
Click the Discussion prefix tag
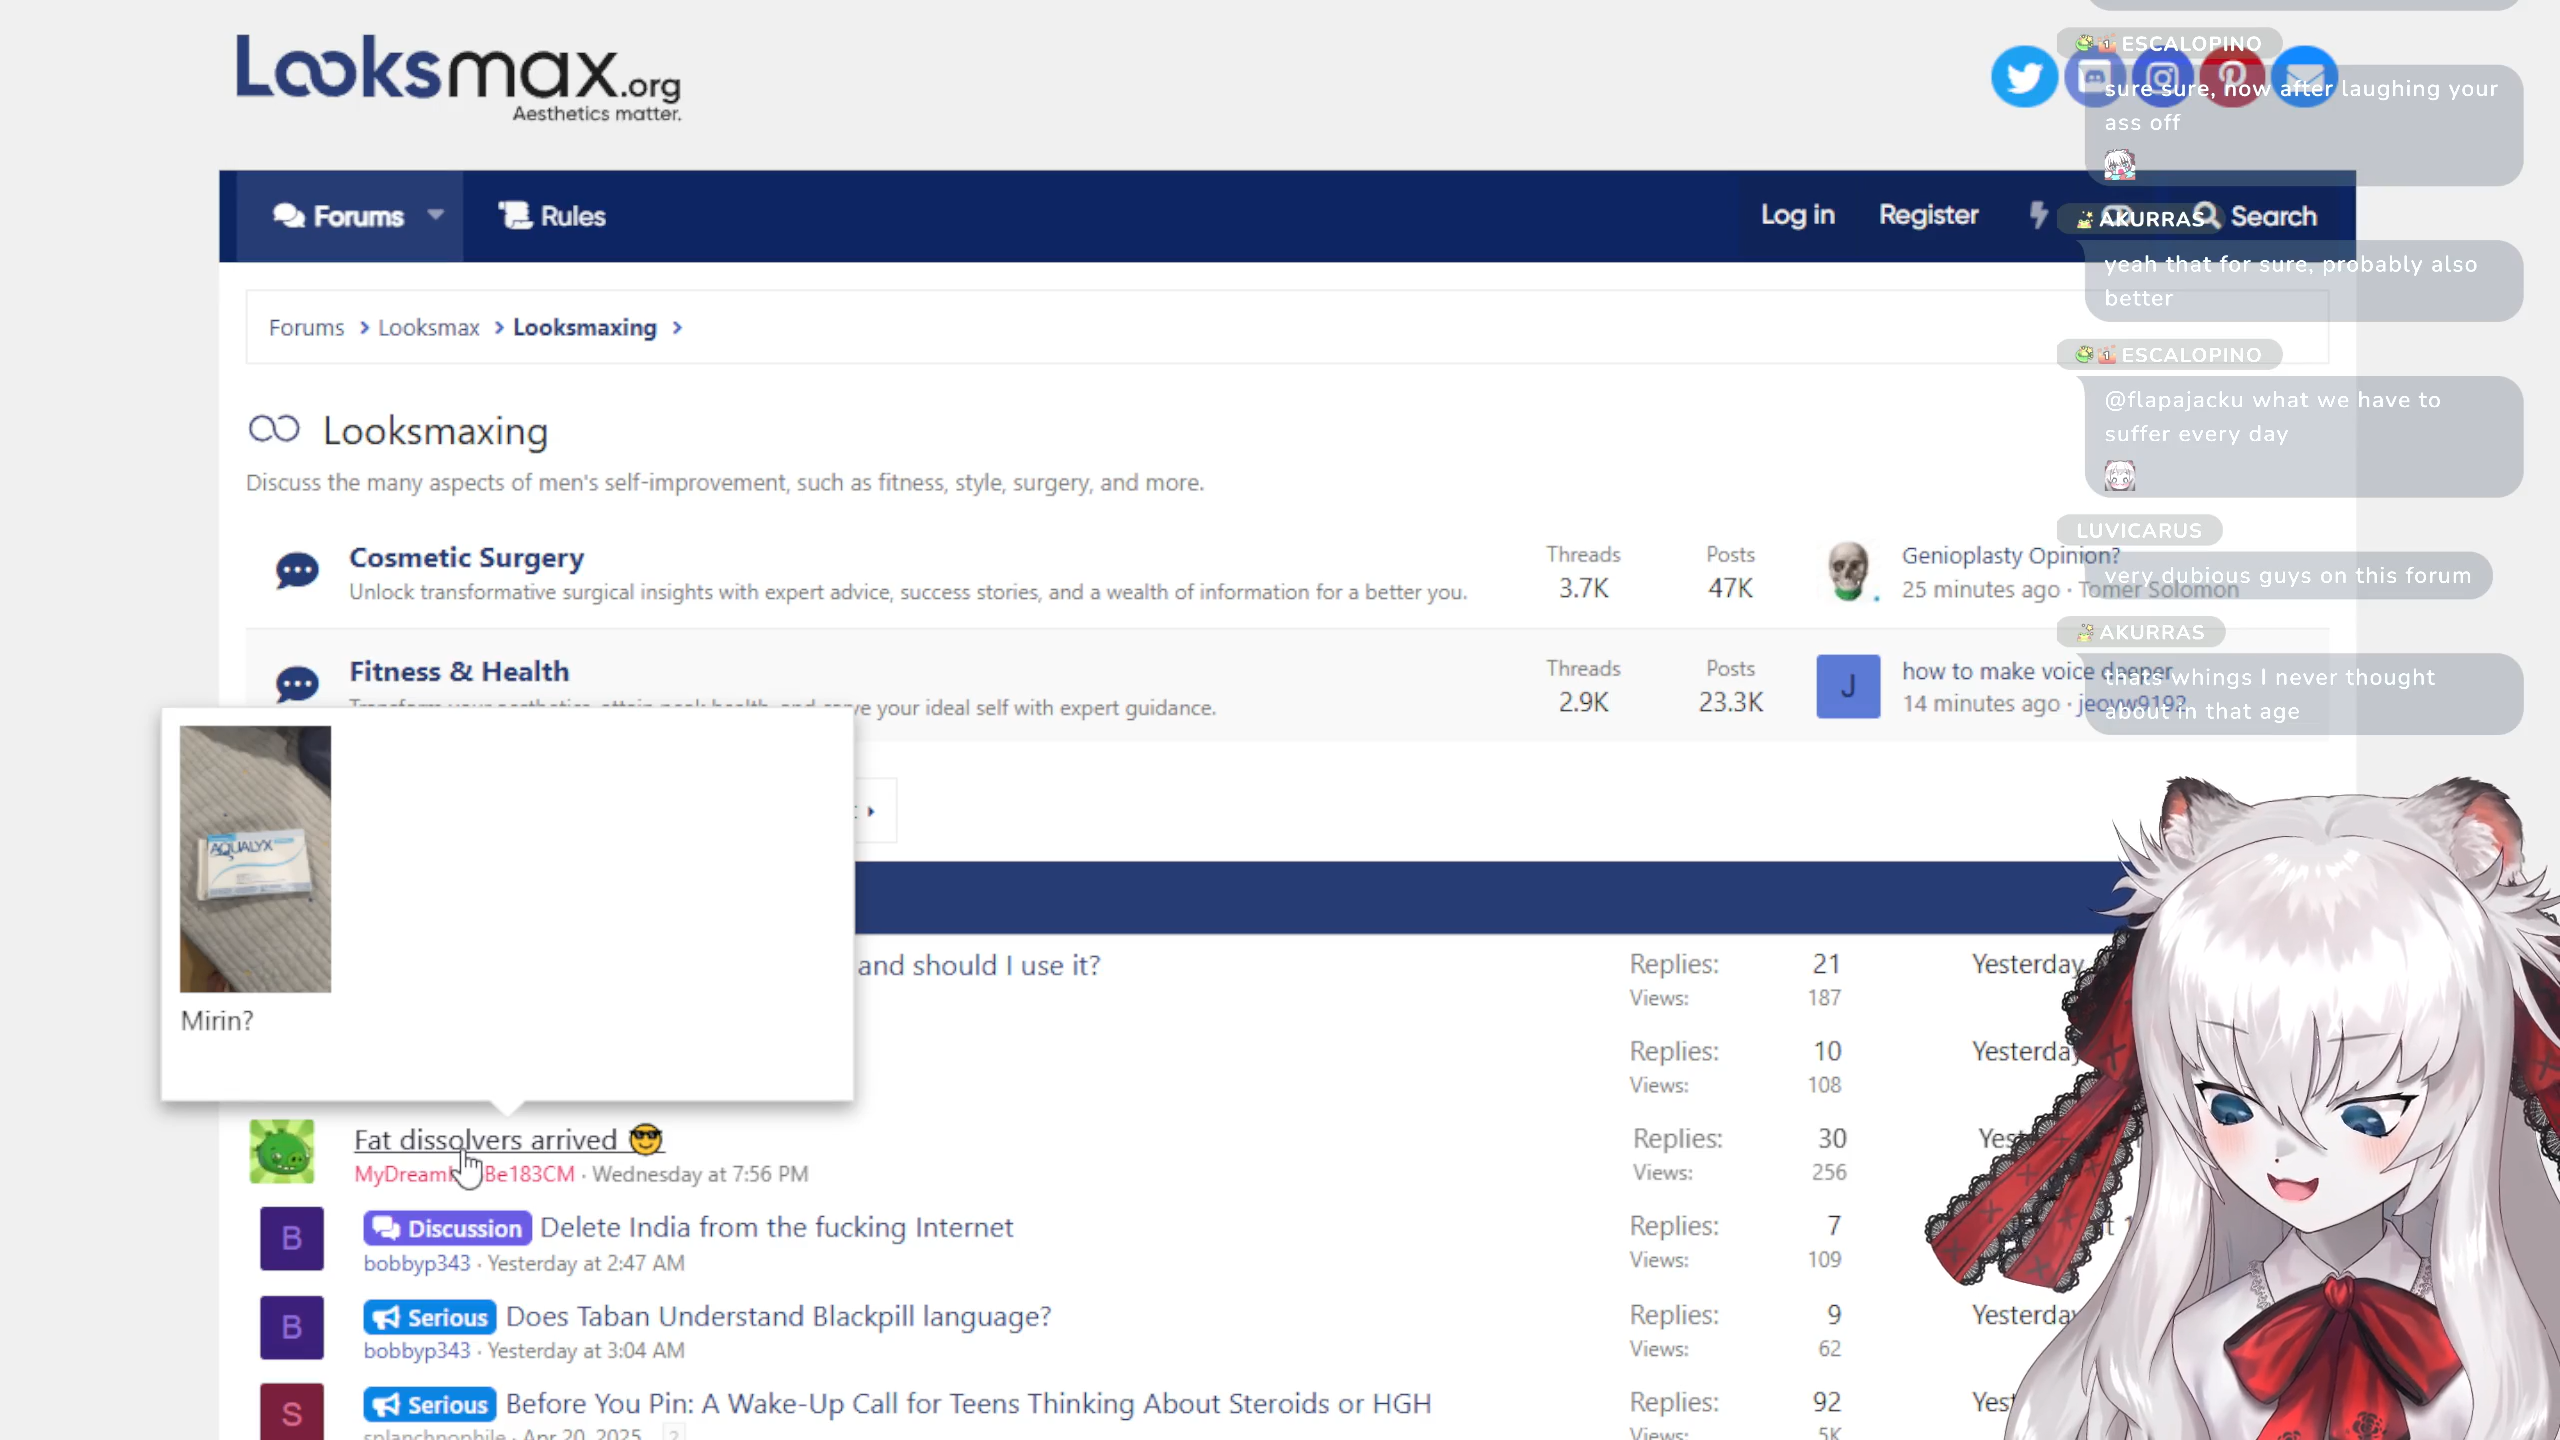click(448, 1228)
